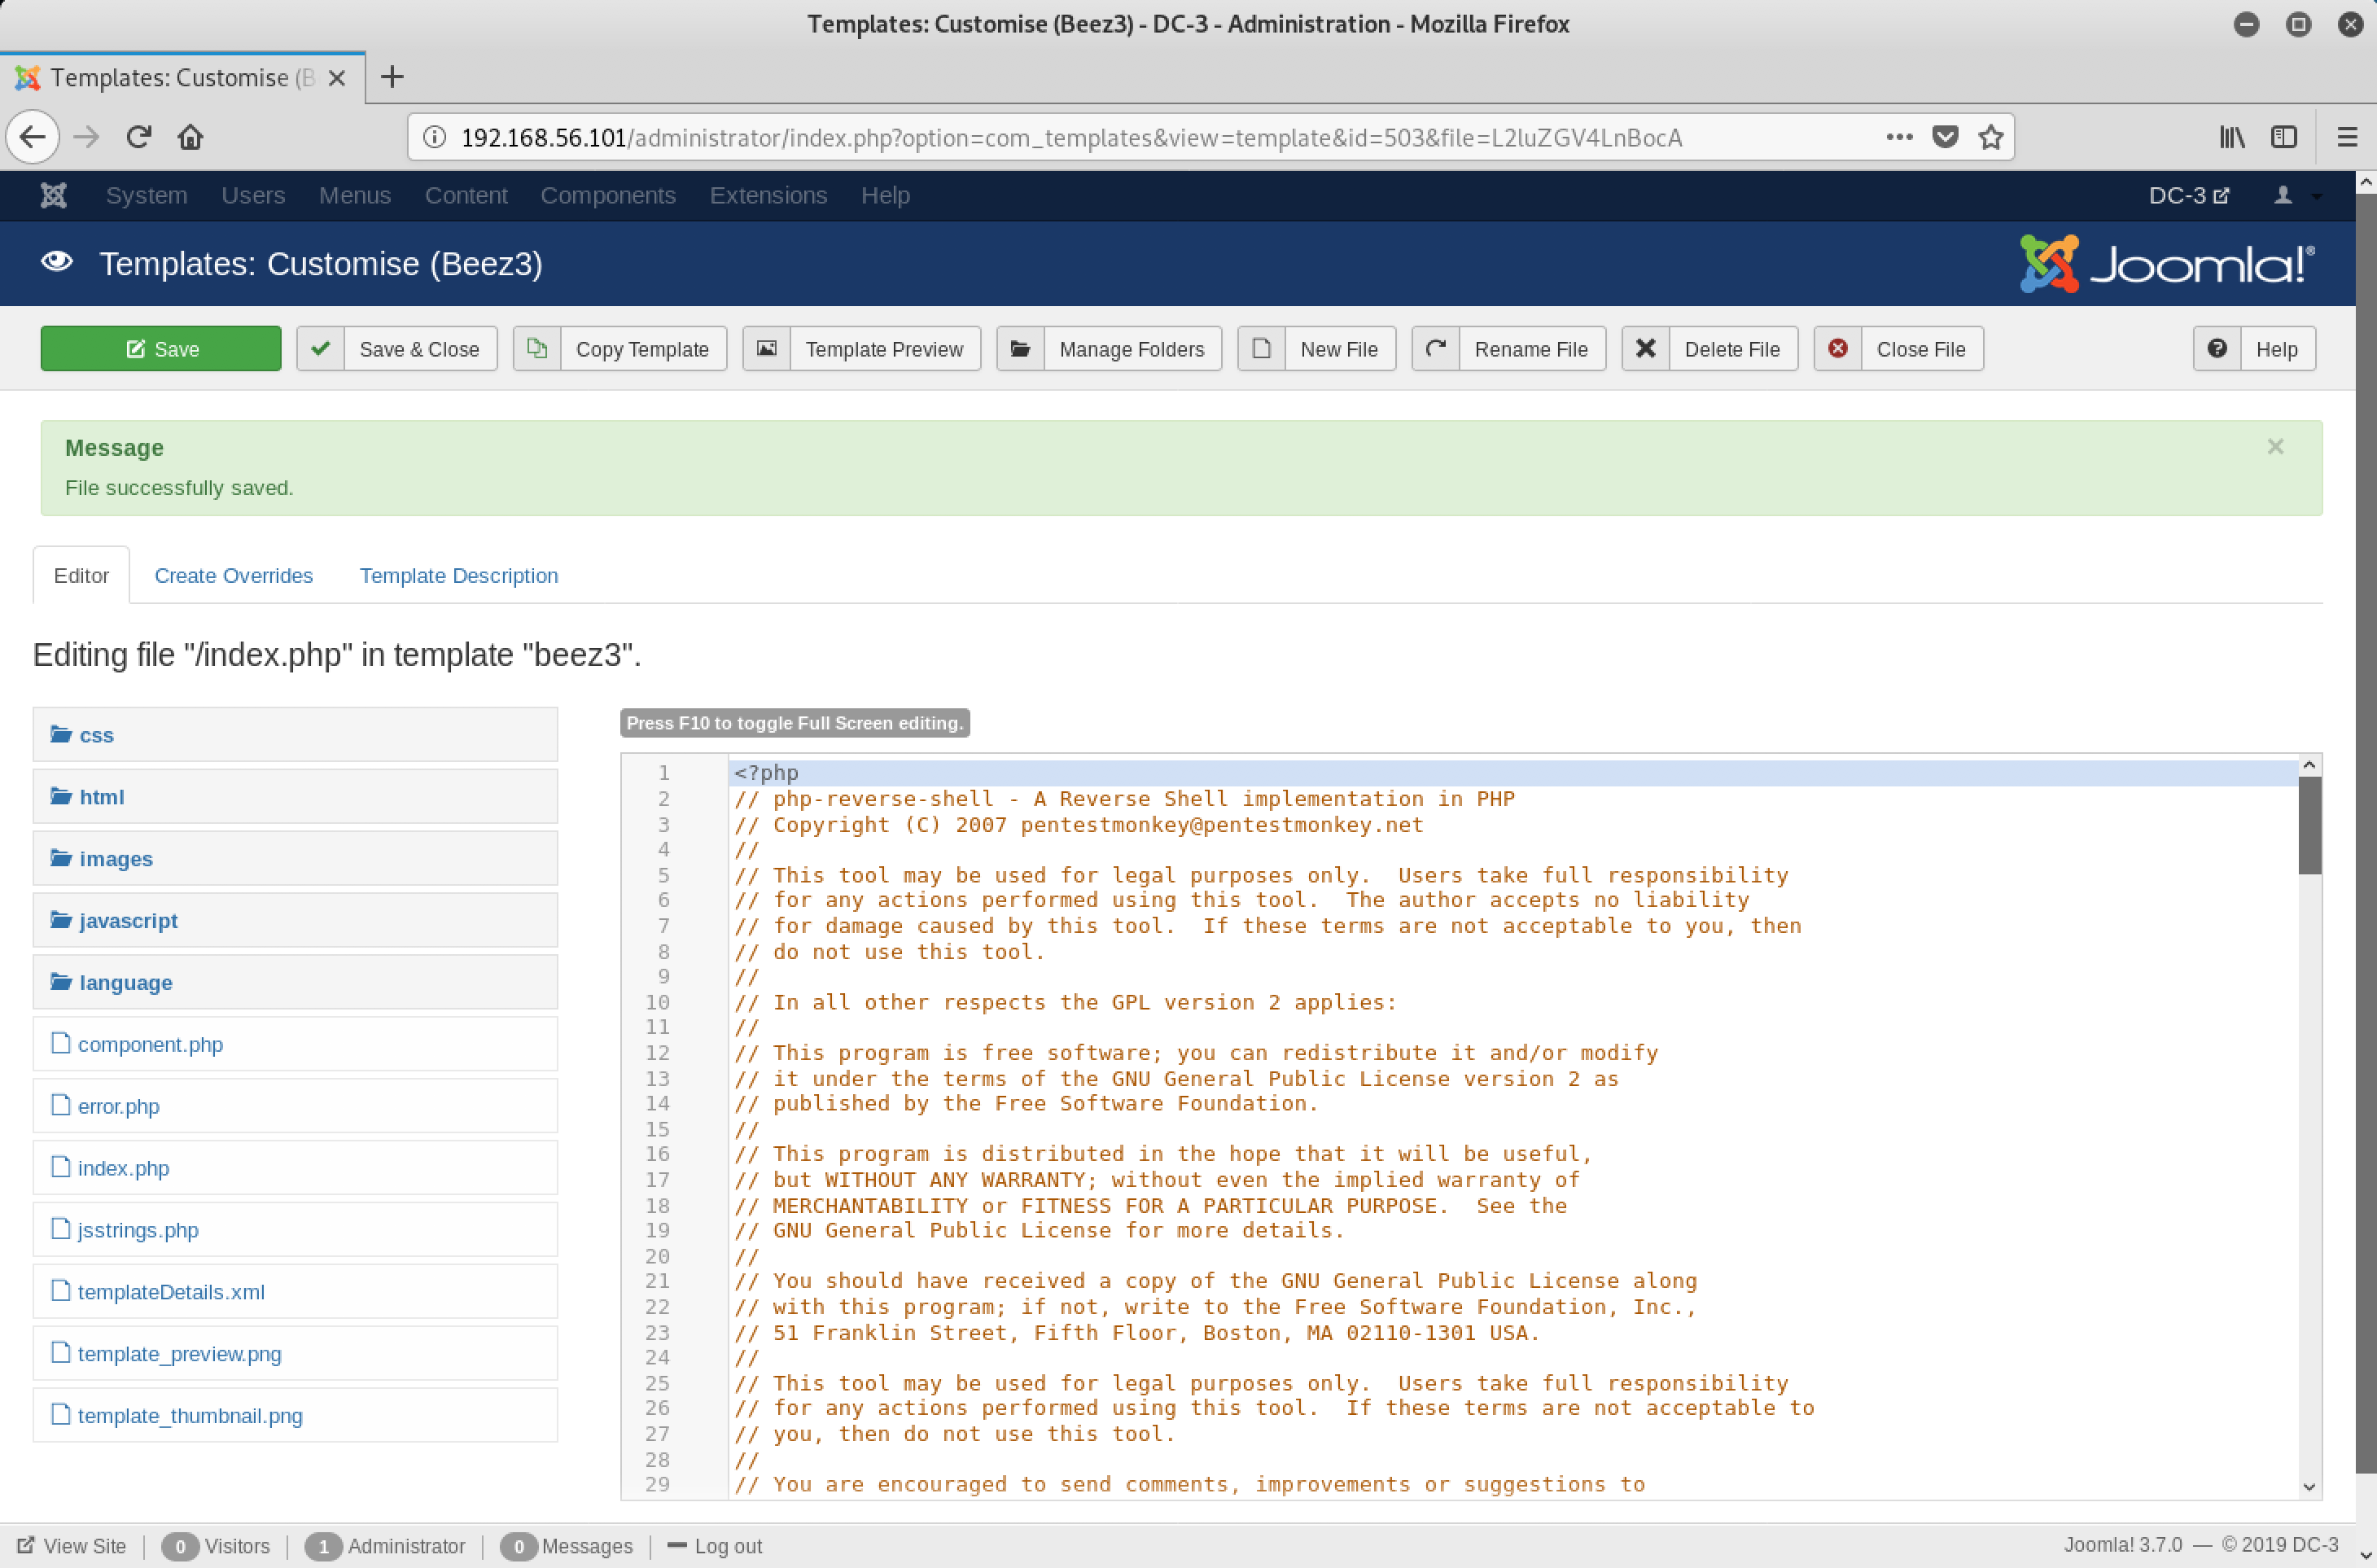Screen dimensions: 2377x1568
Task: Reload the page
Action: [x=139, y=137]
